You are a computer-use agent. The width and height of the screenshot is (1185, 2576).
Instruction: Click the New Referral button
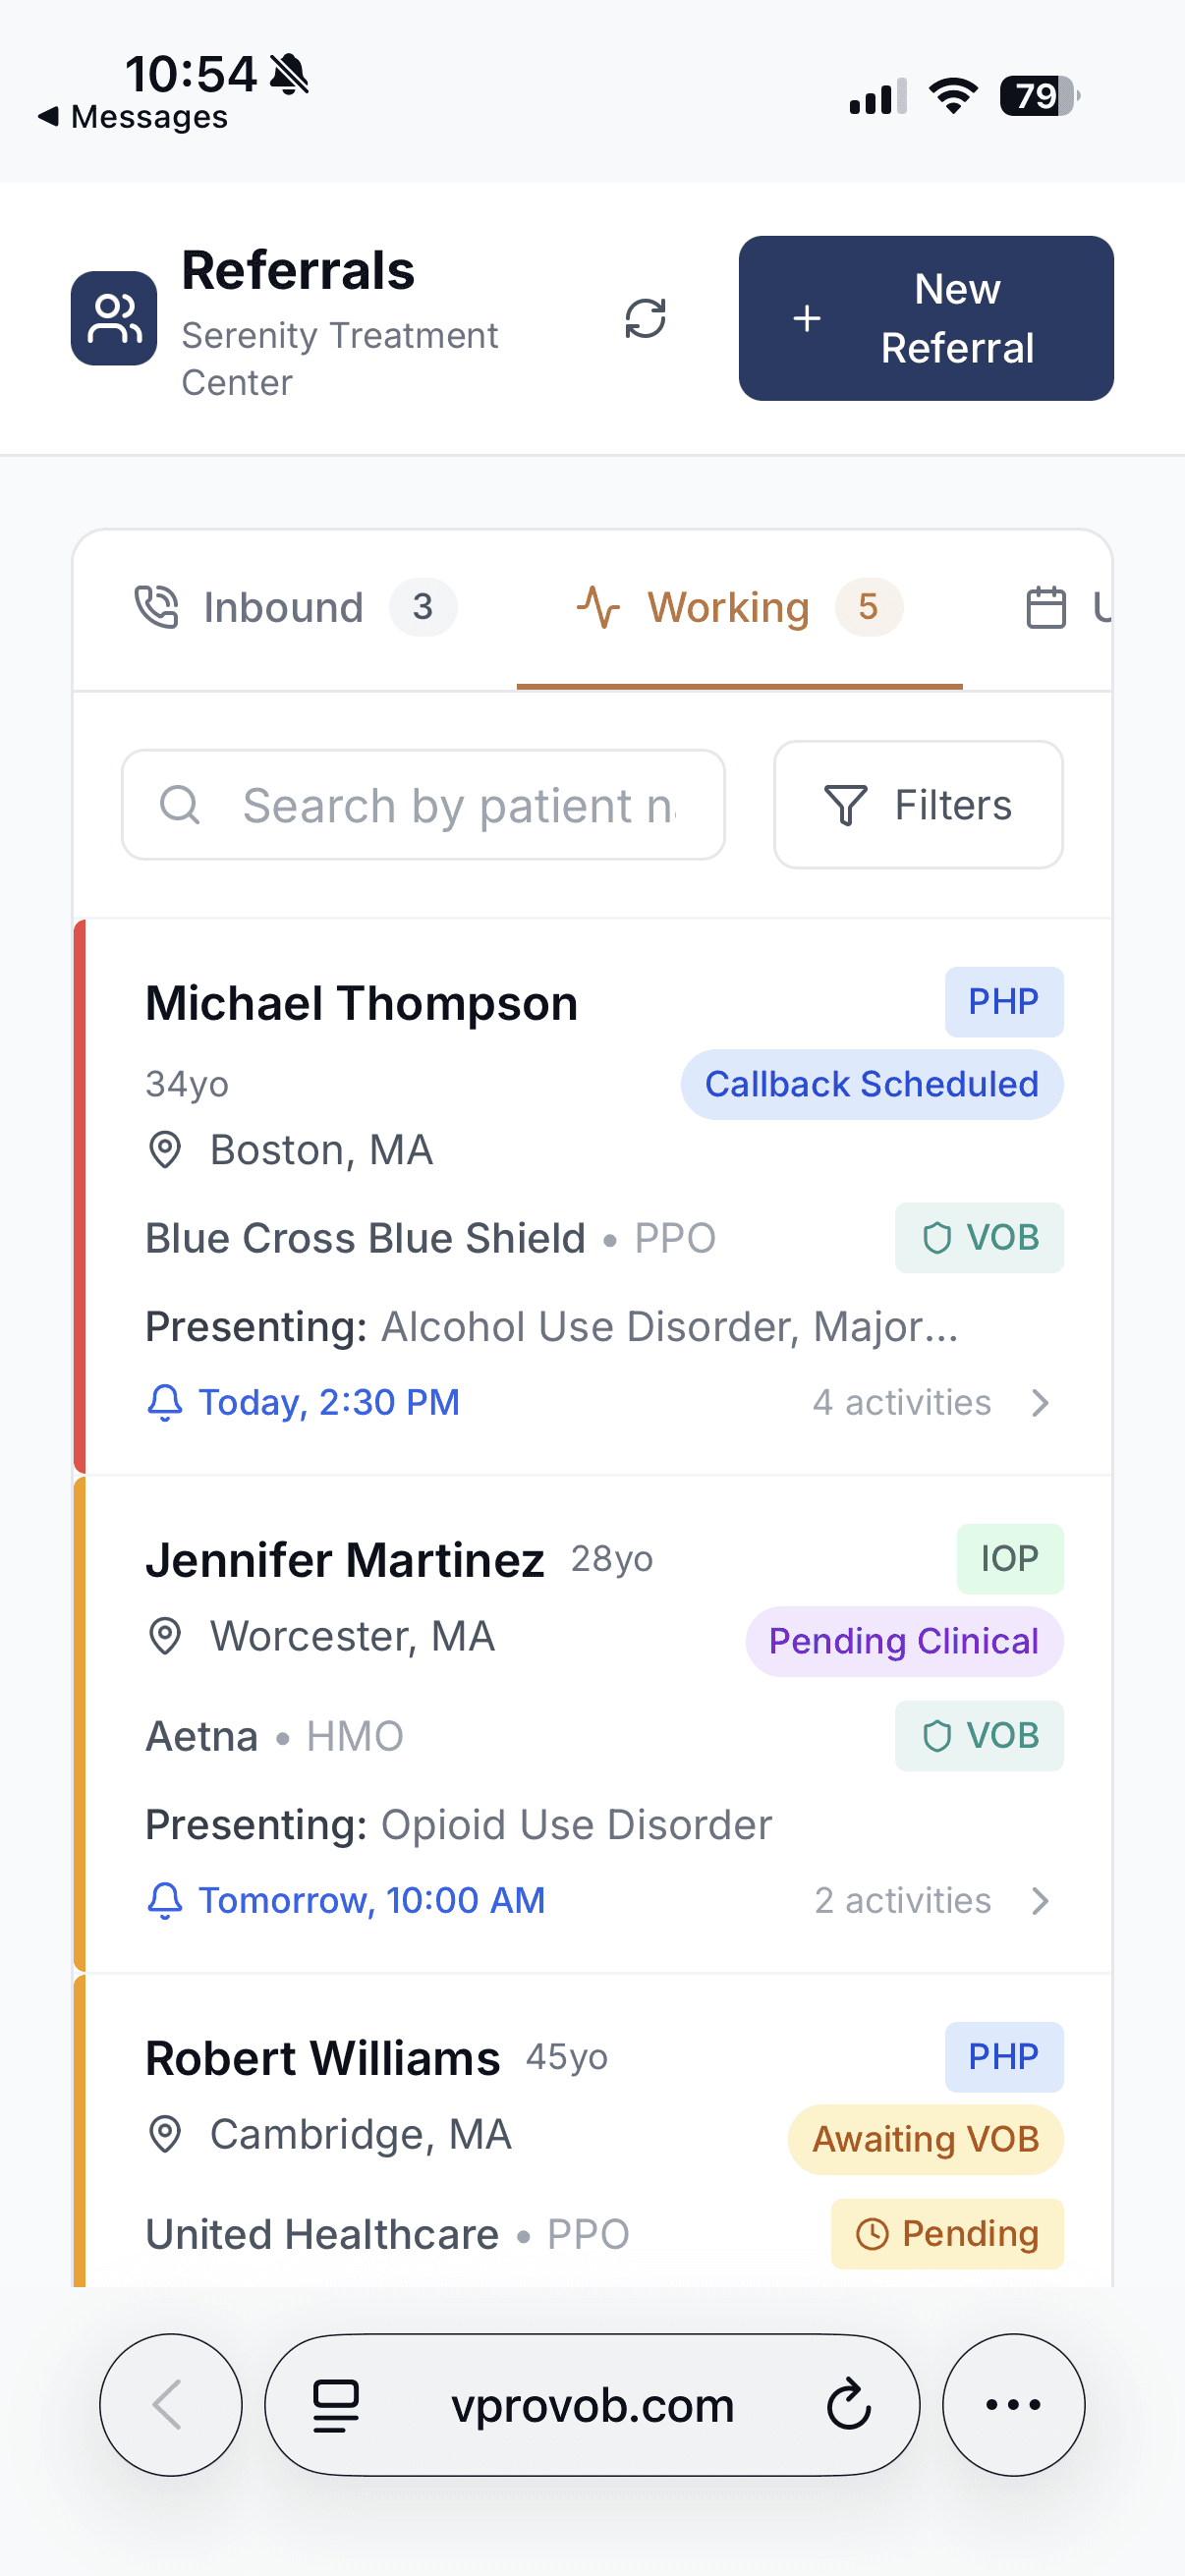tap(925, 319)
